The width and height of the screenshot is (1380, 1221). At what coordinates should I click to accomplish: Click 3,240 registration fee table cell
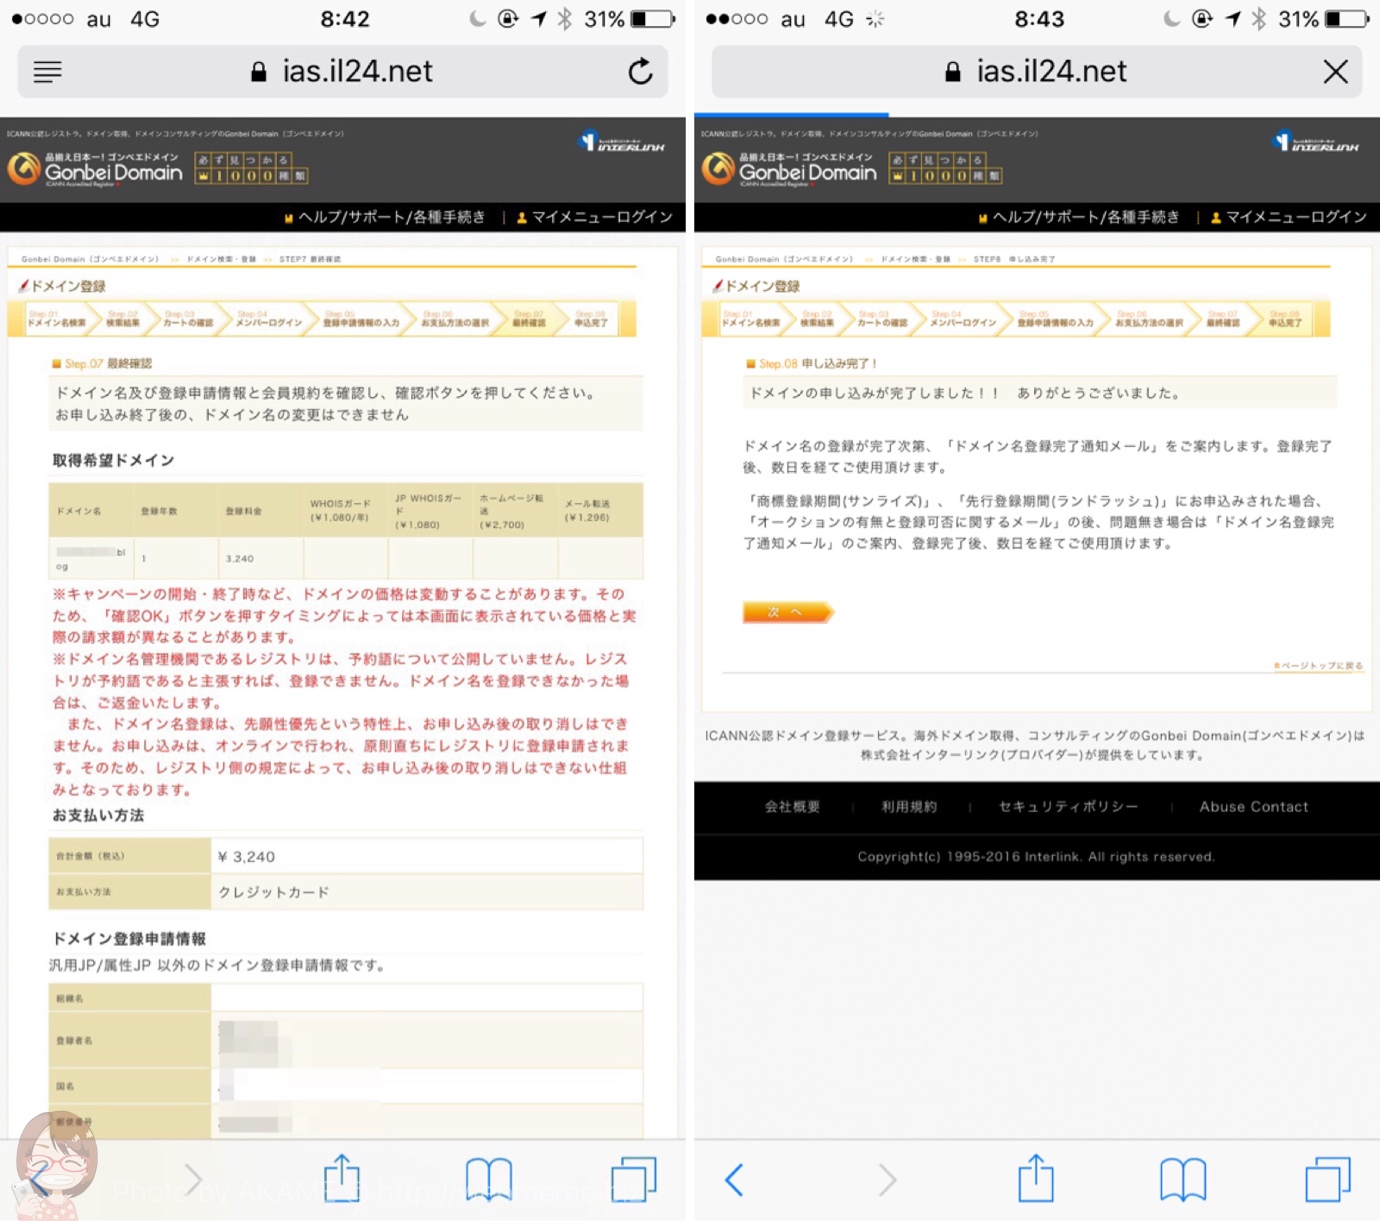[261, 558]
